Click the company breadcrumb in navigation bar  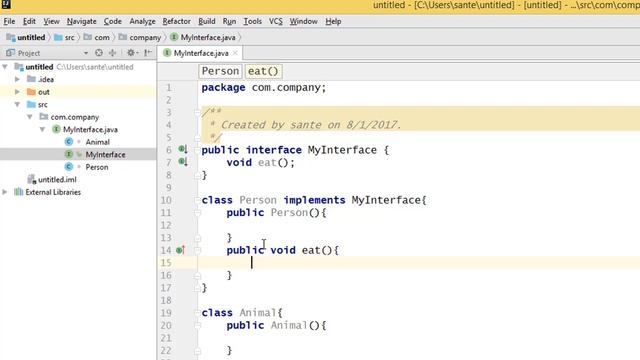point(140,37)
